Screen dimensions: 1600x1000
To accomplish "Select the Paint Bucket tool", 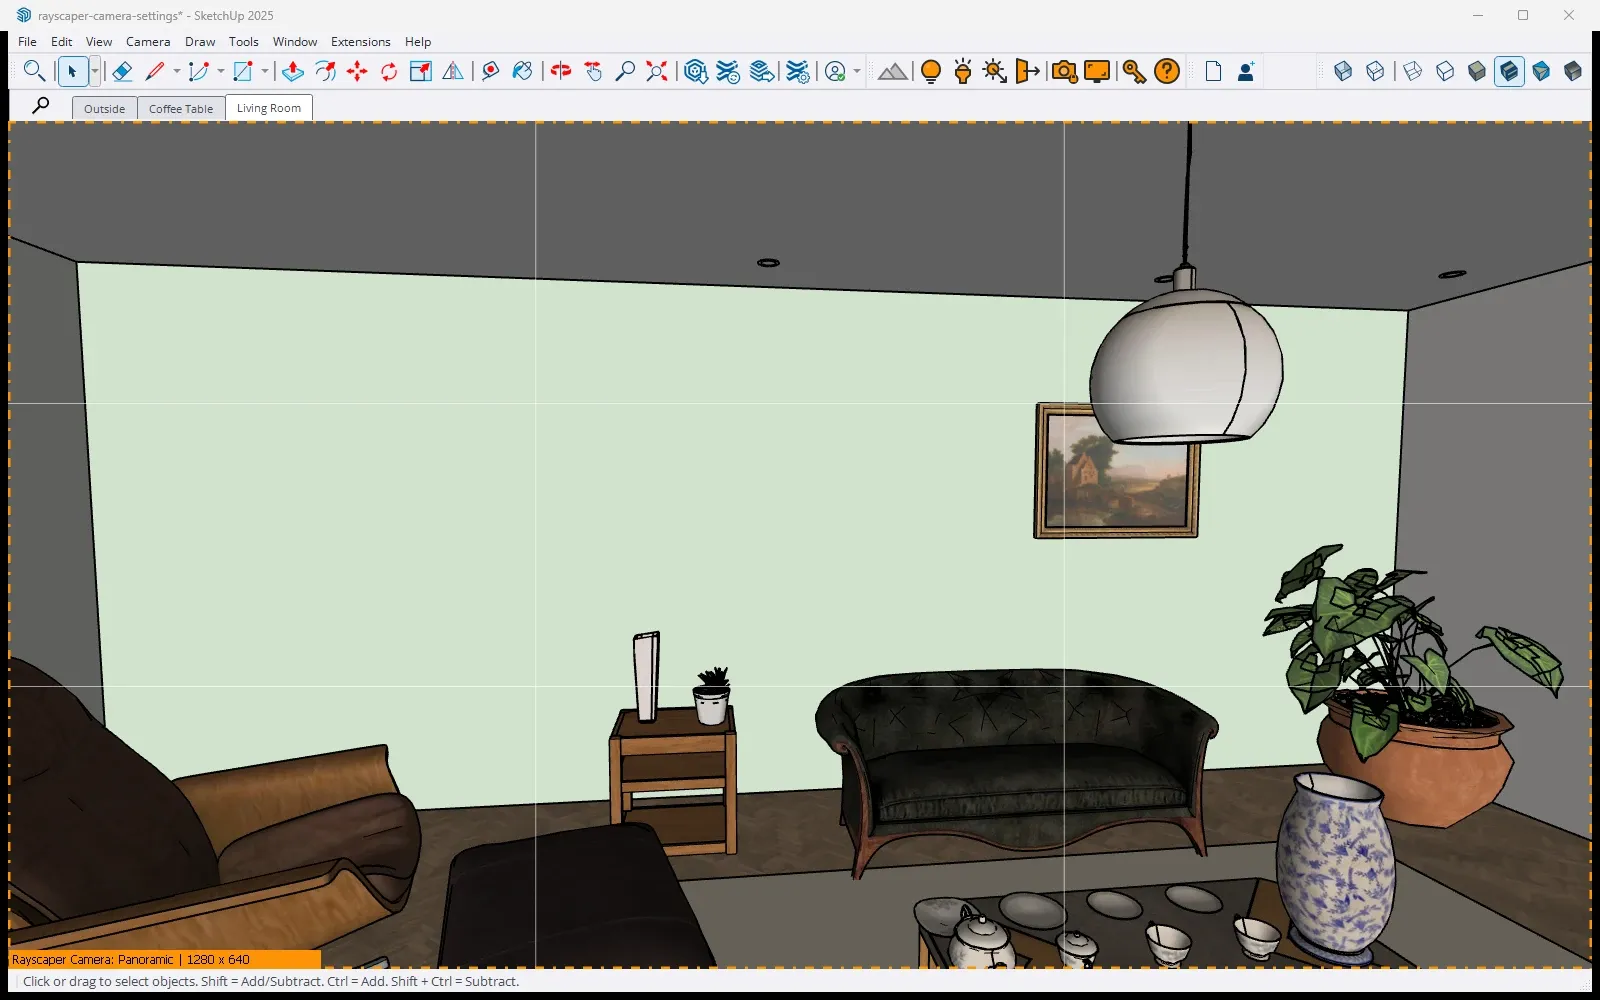I will 522,71.
